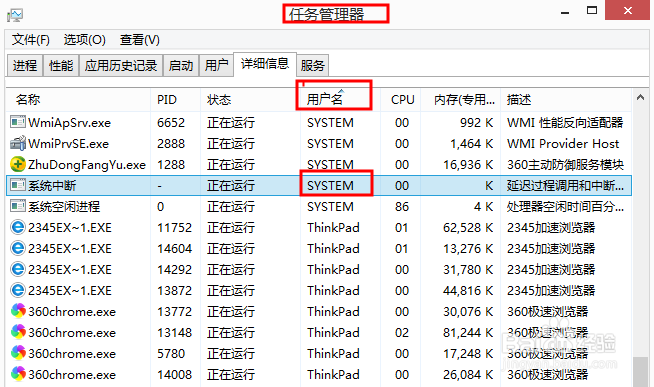
Task: Select the WmiPrvSE.exe process name
Action: [68, 143]
